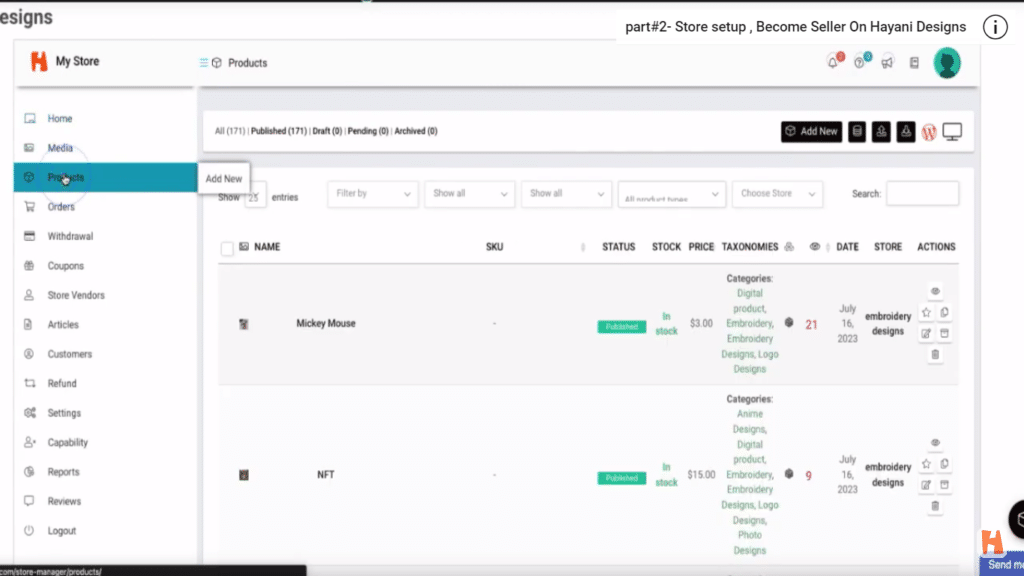1024x576 pixels.
Task: View Mickey Mouse product via eye icon
Action: (935, 291)
